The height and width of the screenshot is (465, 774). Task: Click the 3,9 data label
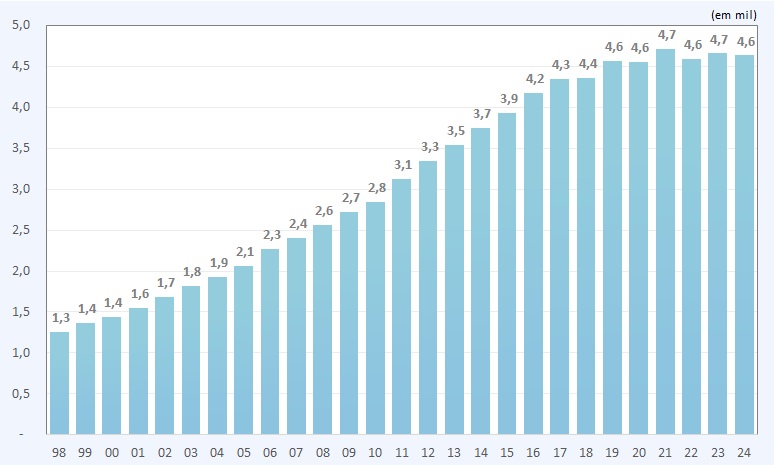(509, 99)
